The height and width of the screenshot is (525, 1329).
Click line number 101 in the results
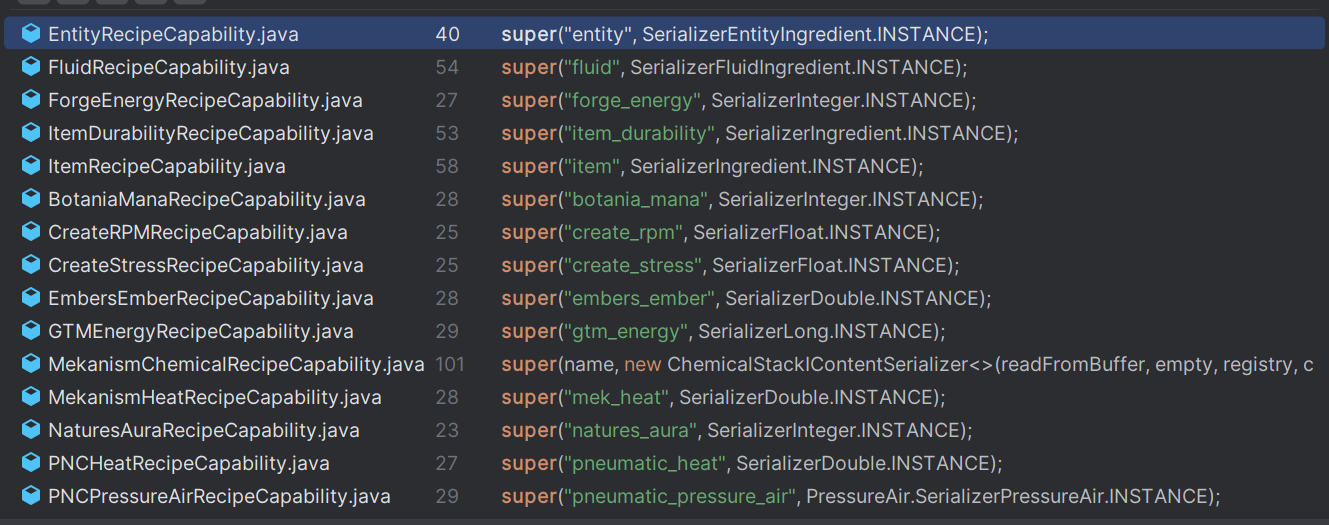pyautogui.click(x=450, y=364)
